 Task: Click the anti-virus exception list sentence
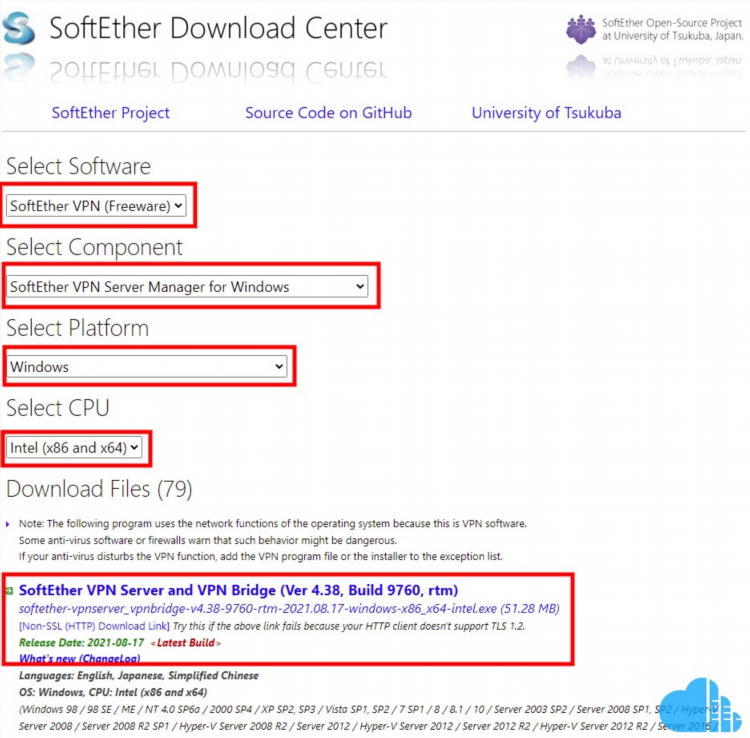coord(261,557)
